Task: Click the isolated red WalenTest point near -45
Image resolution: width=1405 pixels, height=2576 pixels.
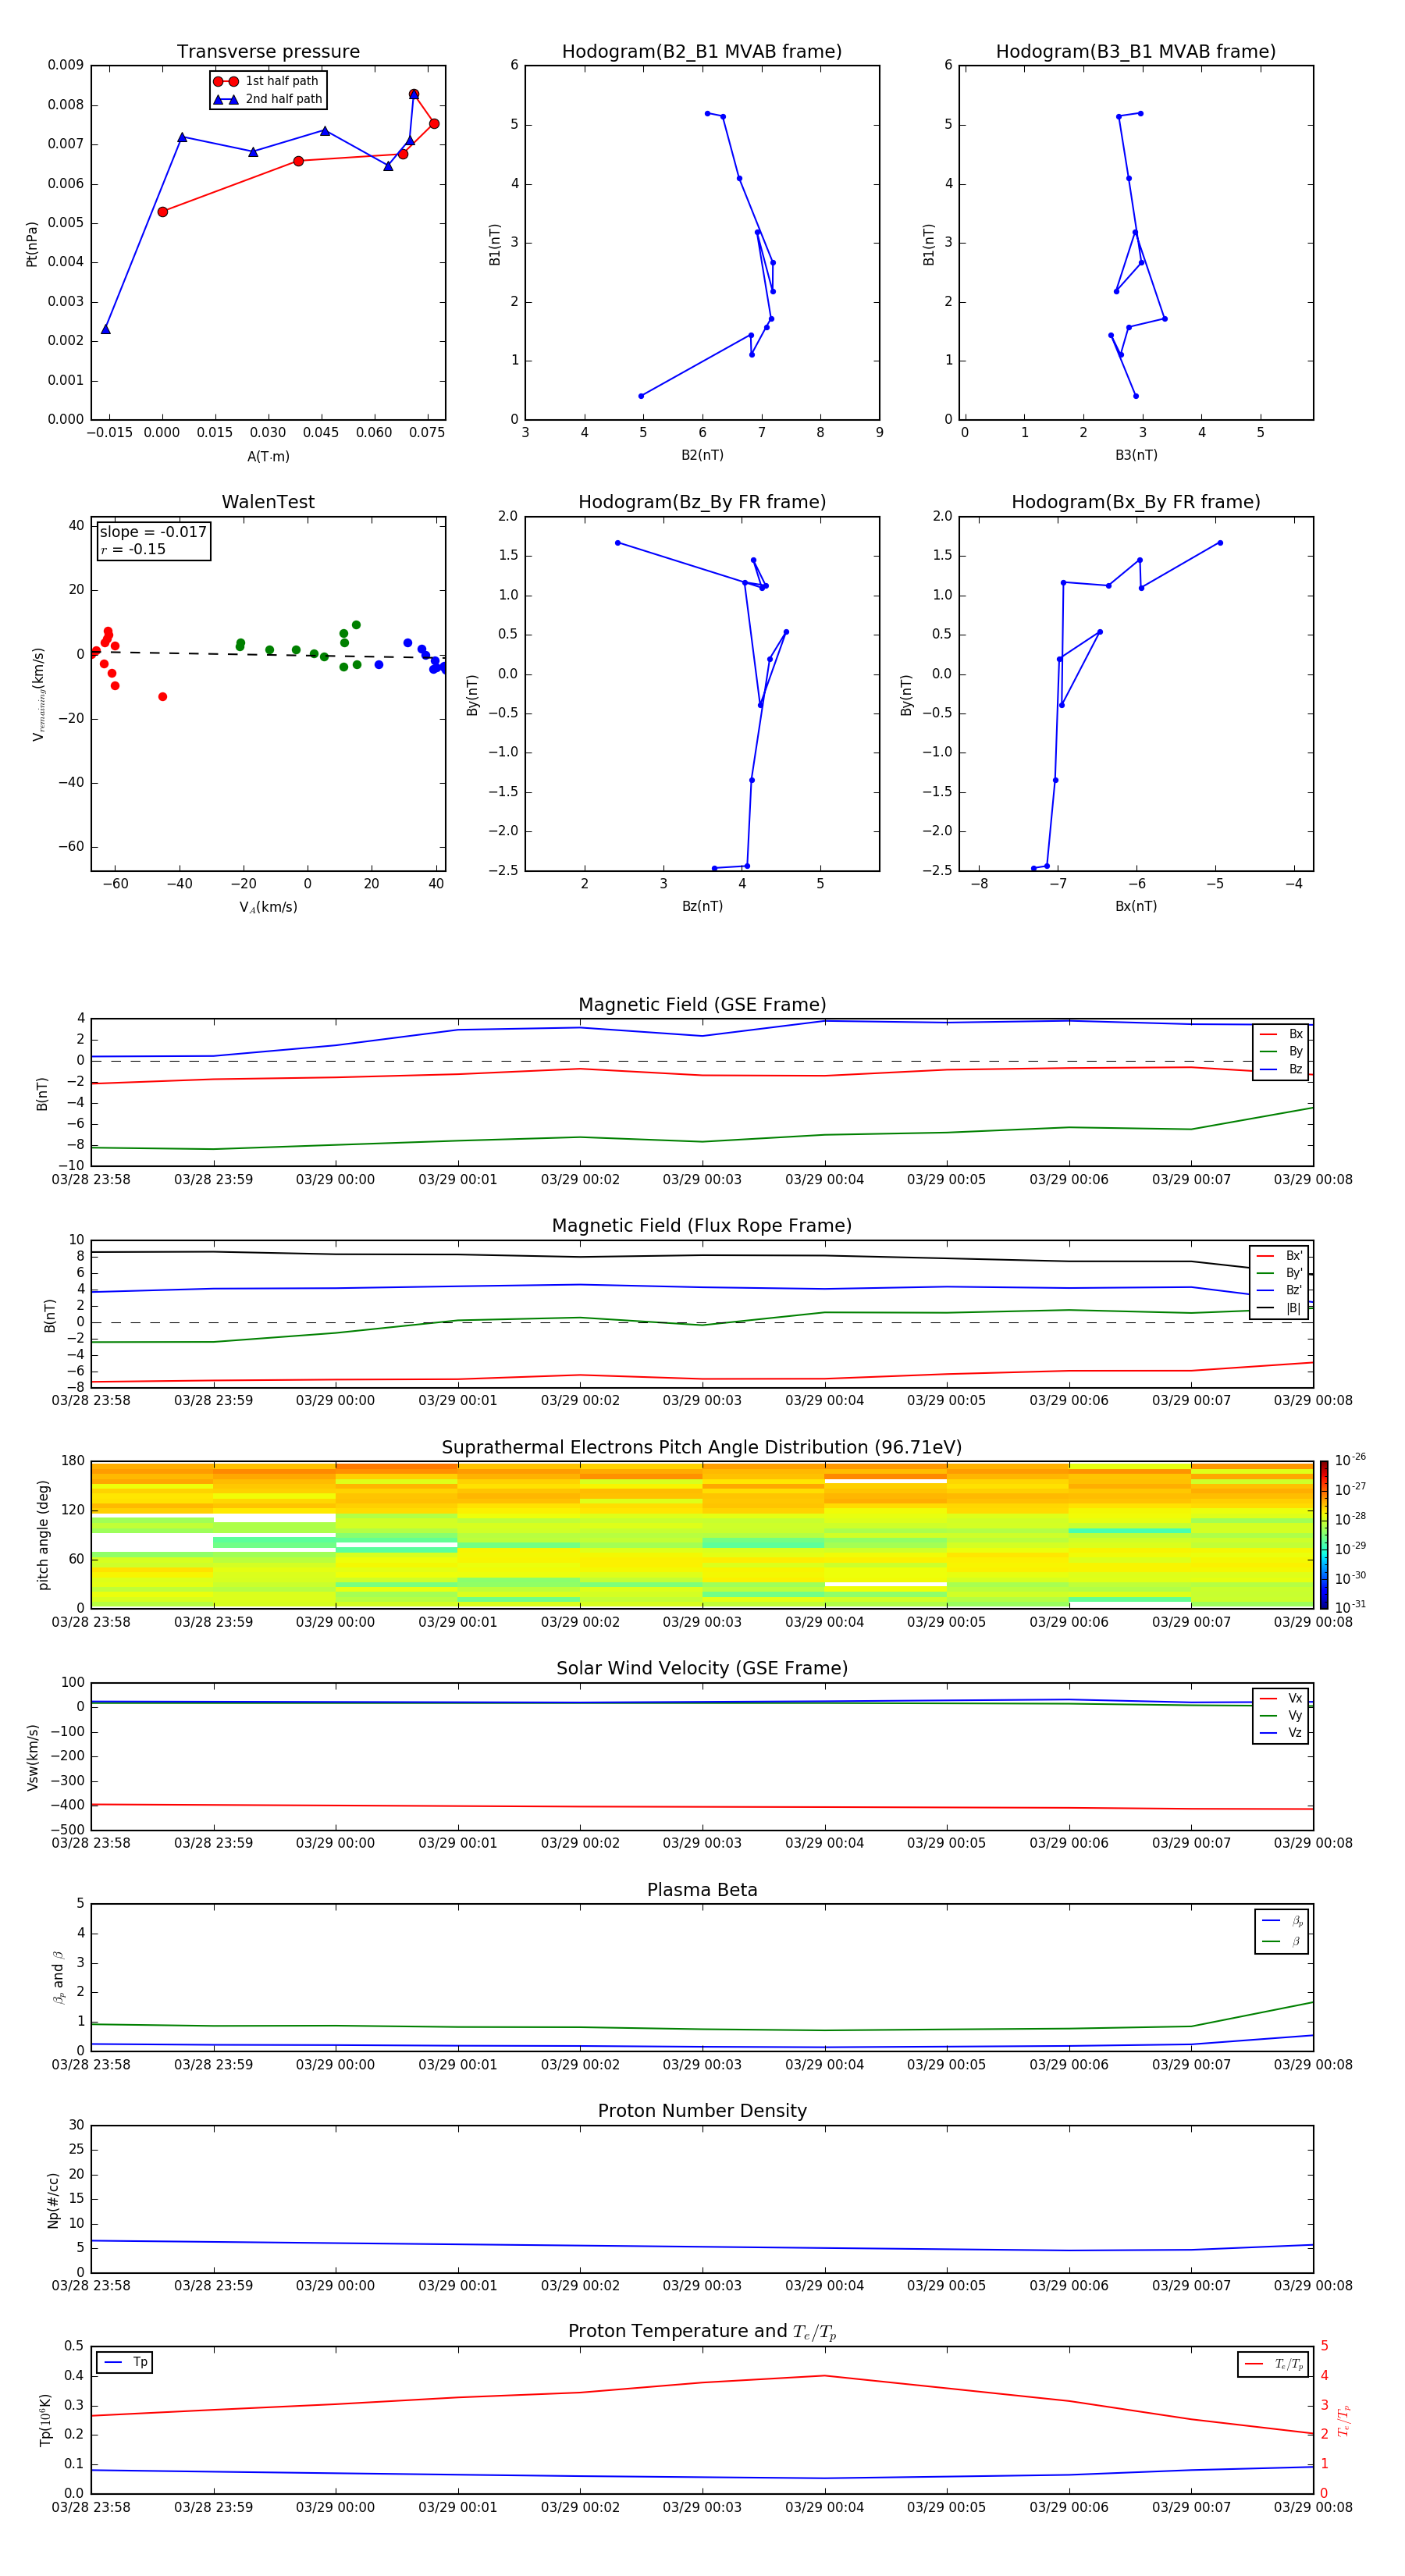Action: (x=162, y=697)
